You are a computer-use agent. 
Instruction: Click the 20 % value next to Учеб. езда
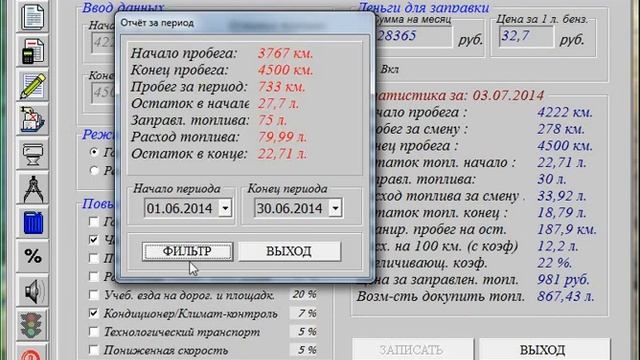click(x=304, y=294)
